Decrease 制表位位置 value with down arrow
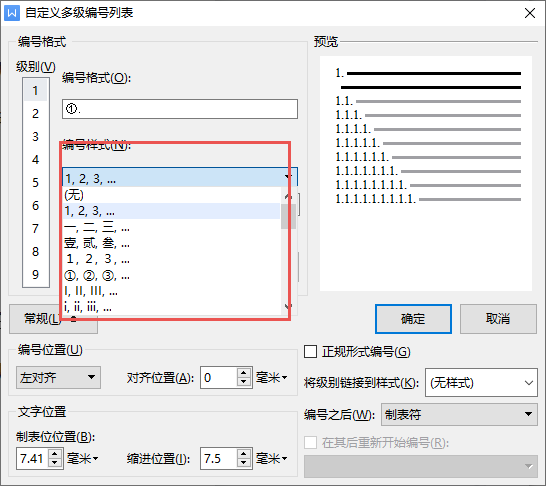Image resolution: width=546 pixels, height=486 pixels. click(55, 463)
